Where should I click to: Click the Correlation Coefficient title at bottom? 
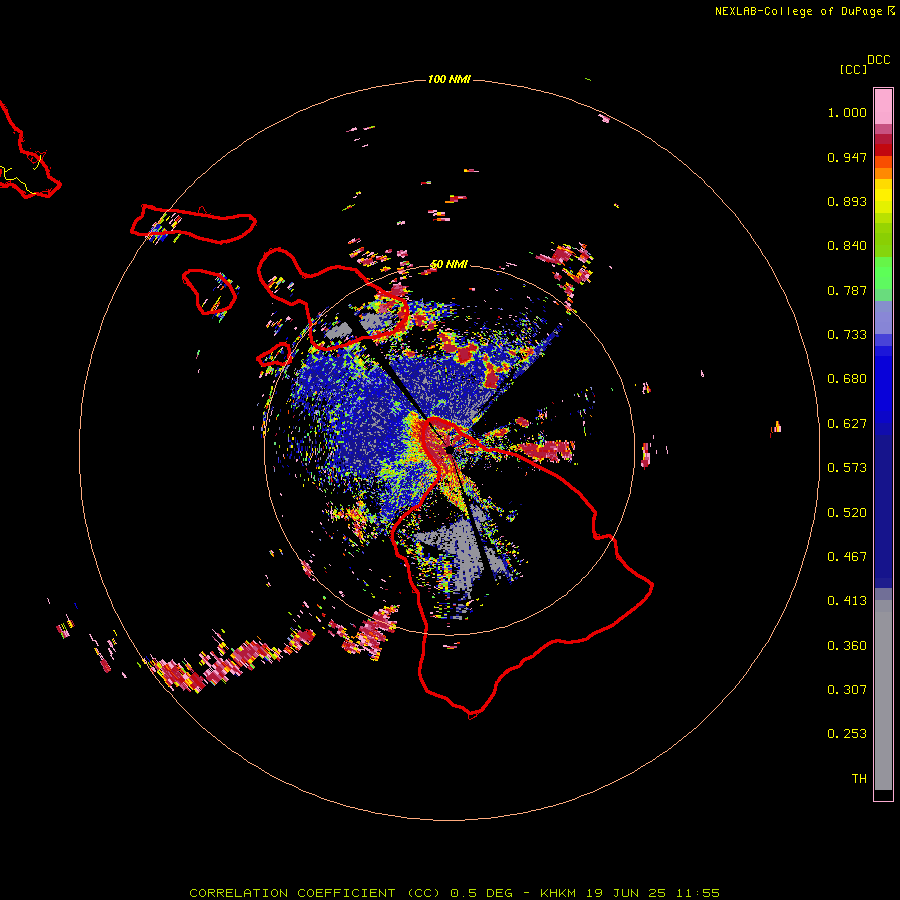coord(454,893)
